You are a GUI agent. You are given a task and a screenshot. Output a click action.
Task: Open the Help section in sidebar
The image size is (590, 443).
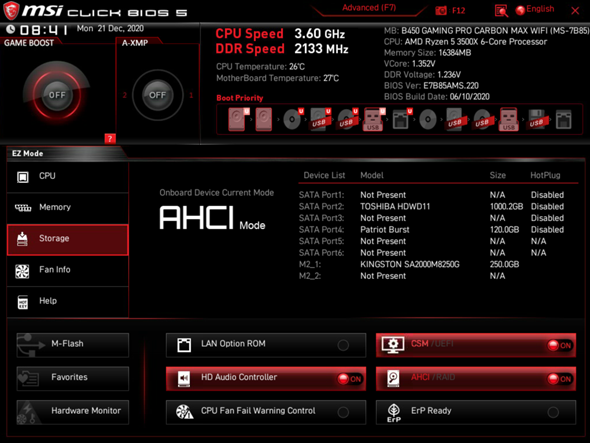pyautogui.click(x=68, y=301)
